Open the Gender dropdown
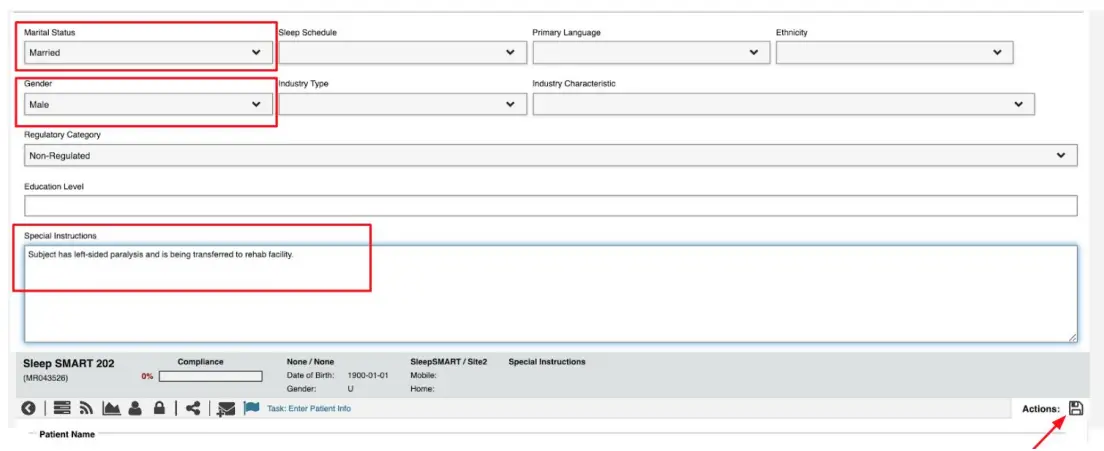The width and height of the screenshot is (1104, 451). point(147,104)
